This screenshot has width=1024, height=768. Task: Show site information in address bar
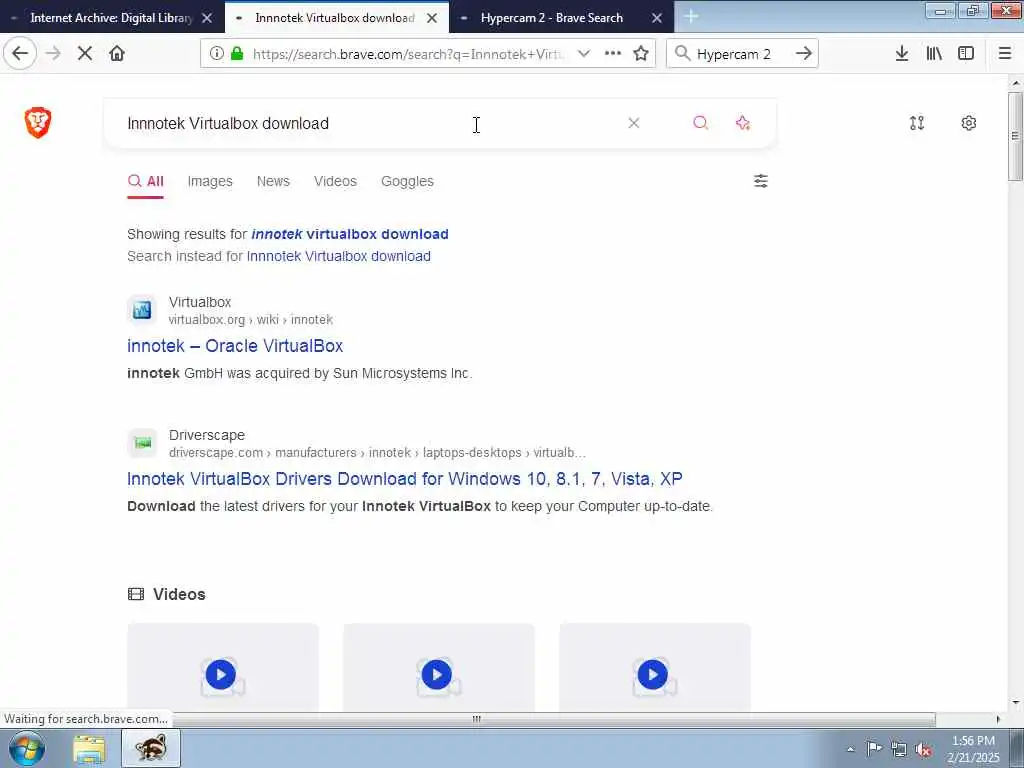(x=216, y=54)
